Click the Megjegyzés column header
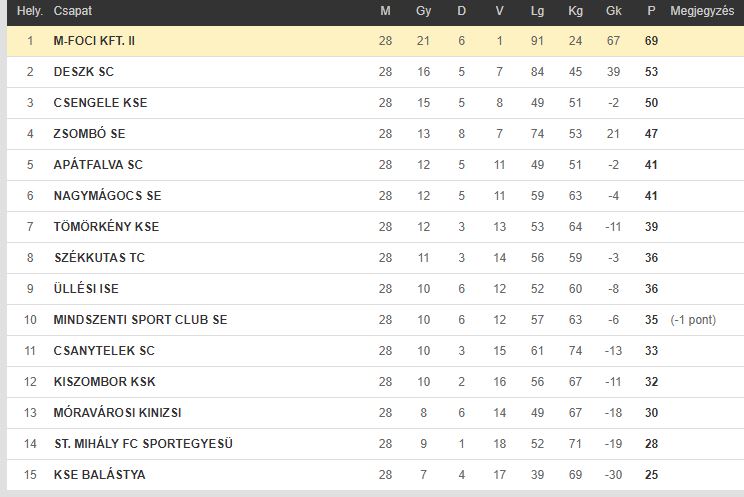 coord(702,11)
